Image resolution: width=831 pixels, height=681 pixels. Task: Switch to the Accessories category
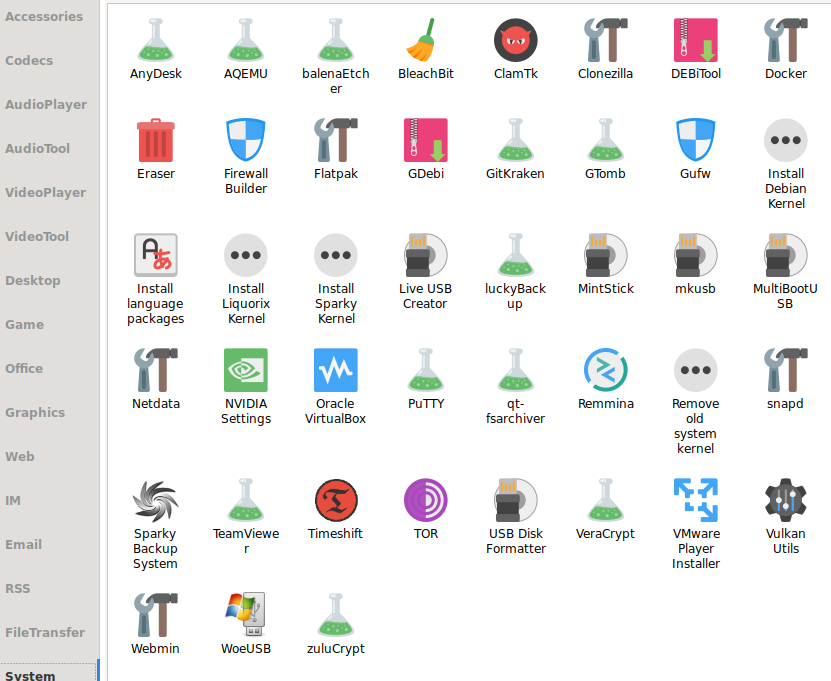click(44, 16)
